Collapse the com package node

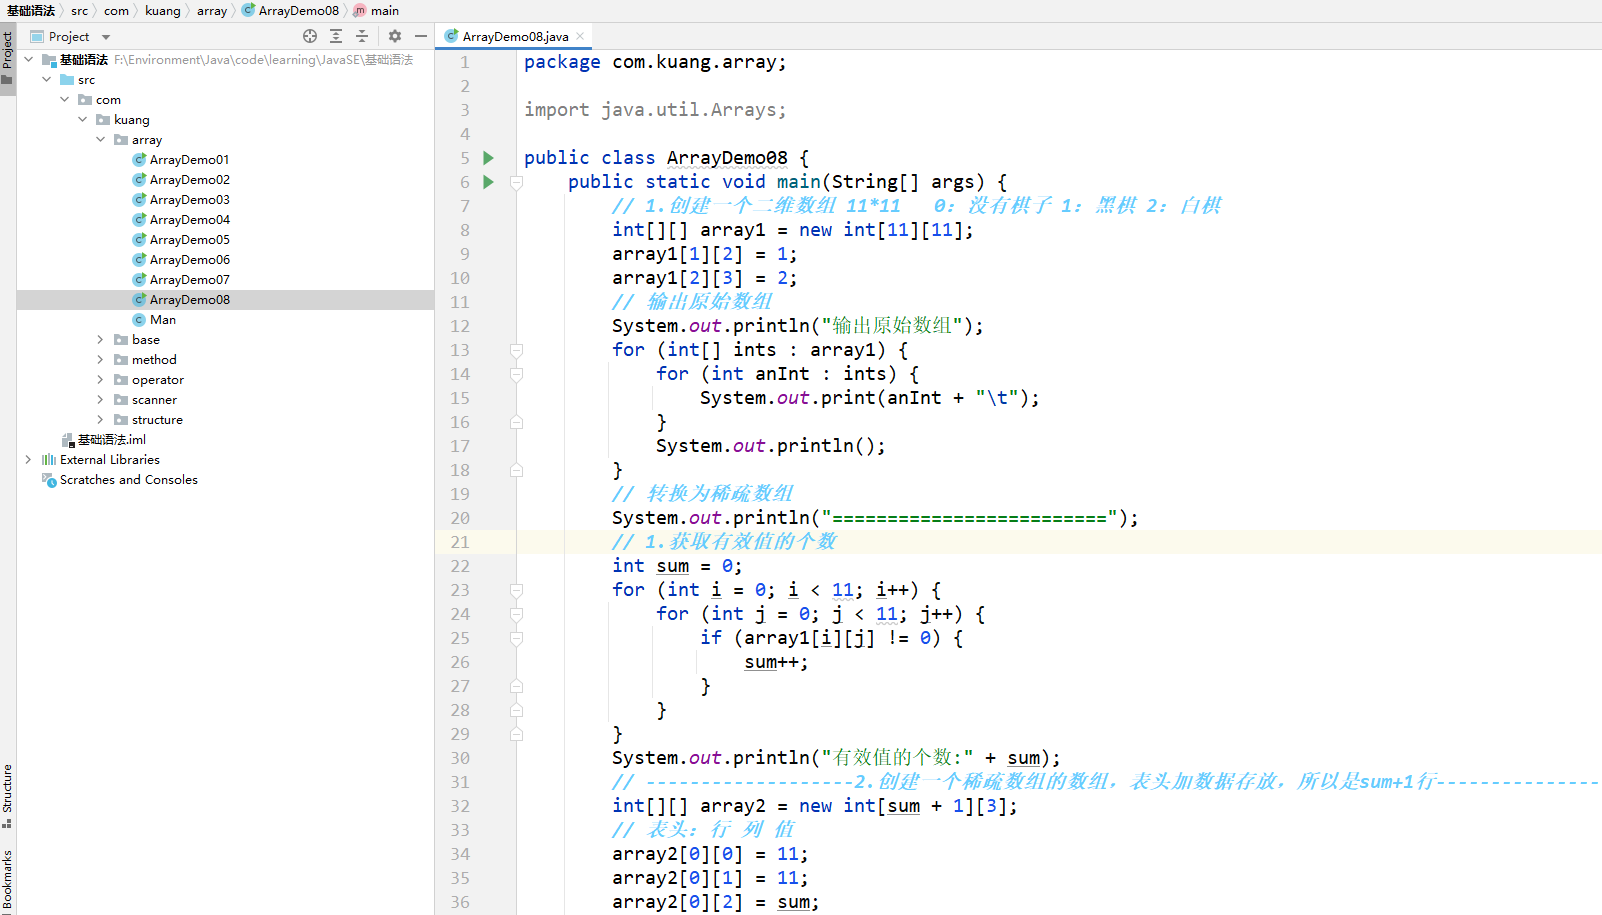pos(64,100)
